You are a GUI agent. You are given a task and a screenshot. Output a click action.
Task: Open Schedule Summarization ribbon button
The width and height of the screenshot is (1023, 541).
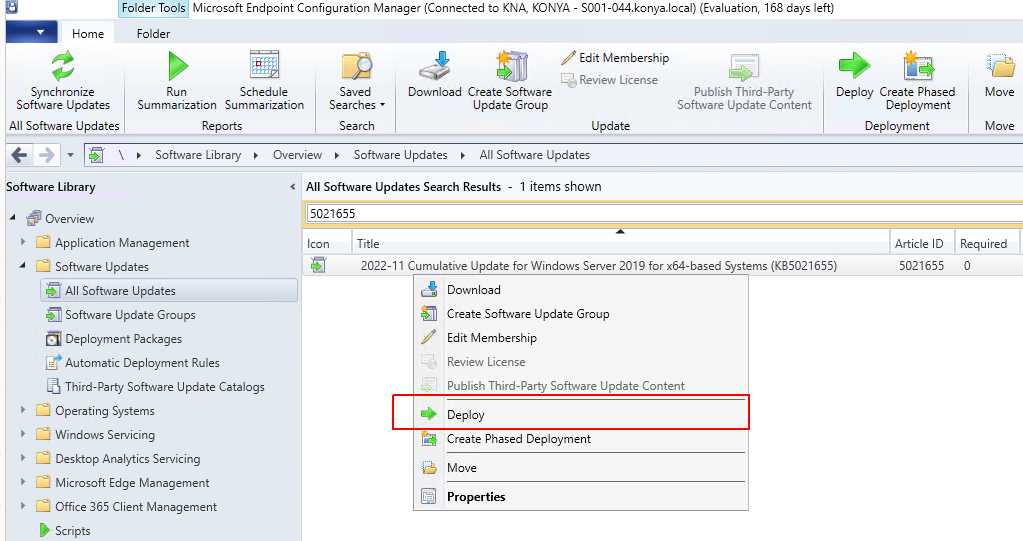(x=264, y=80)
